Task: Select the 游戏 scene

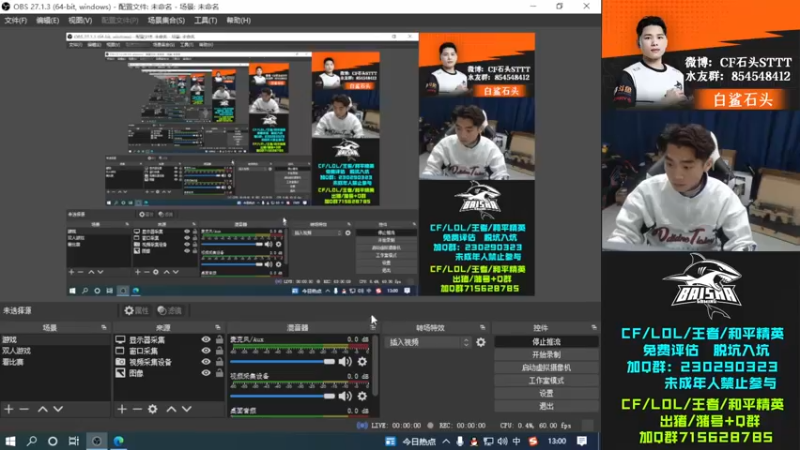Action: [x=55, y=340]
